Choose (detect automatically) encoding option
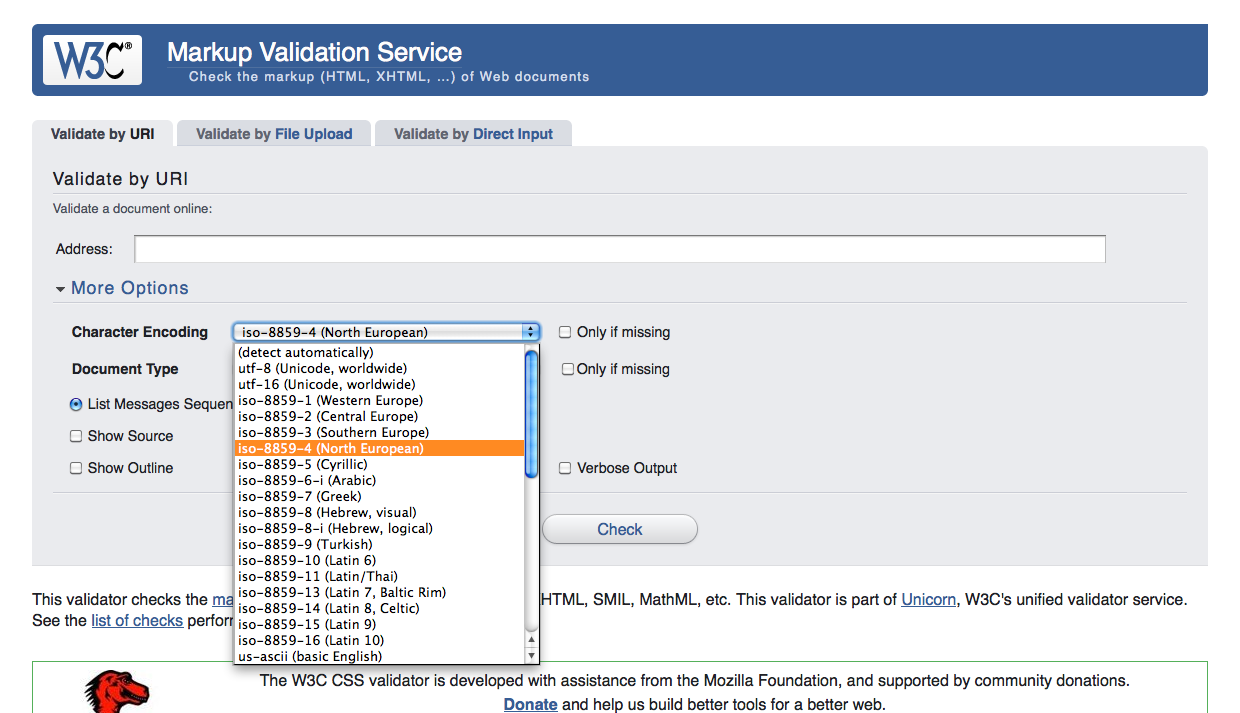The width and height of the screenshot is (1240, 713). (x=379, y=352)
